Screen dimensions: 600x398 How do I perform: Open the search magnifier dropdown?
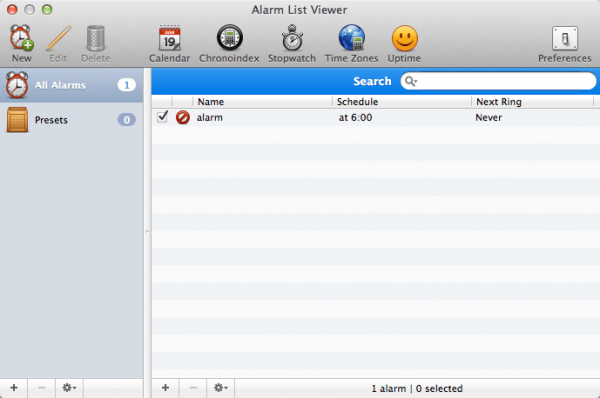[411, 81]
